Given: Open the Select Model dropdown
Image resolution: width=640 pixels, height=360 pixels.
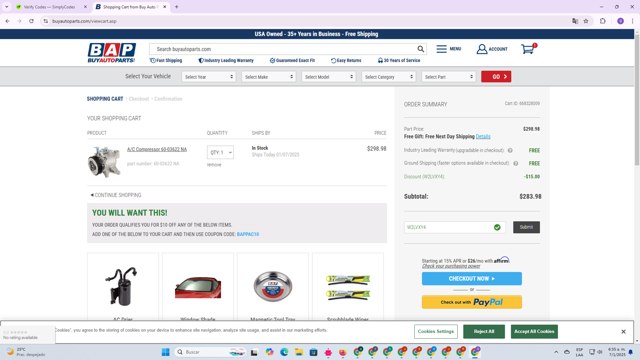Looking at the screenshot, I should [x=329, y=77].
